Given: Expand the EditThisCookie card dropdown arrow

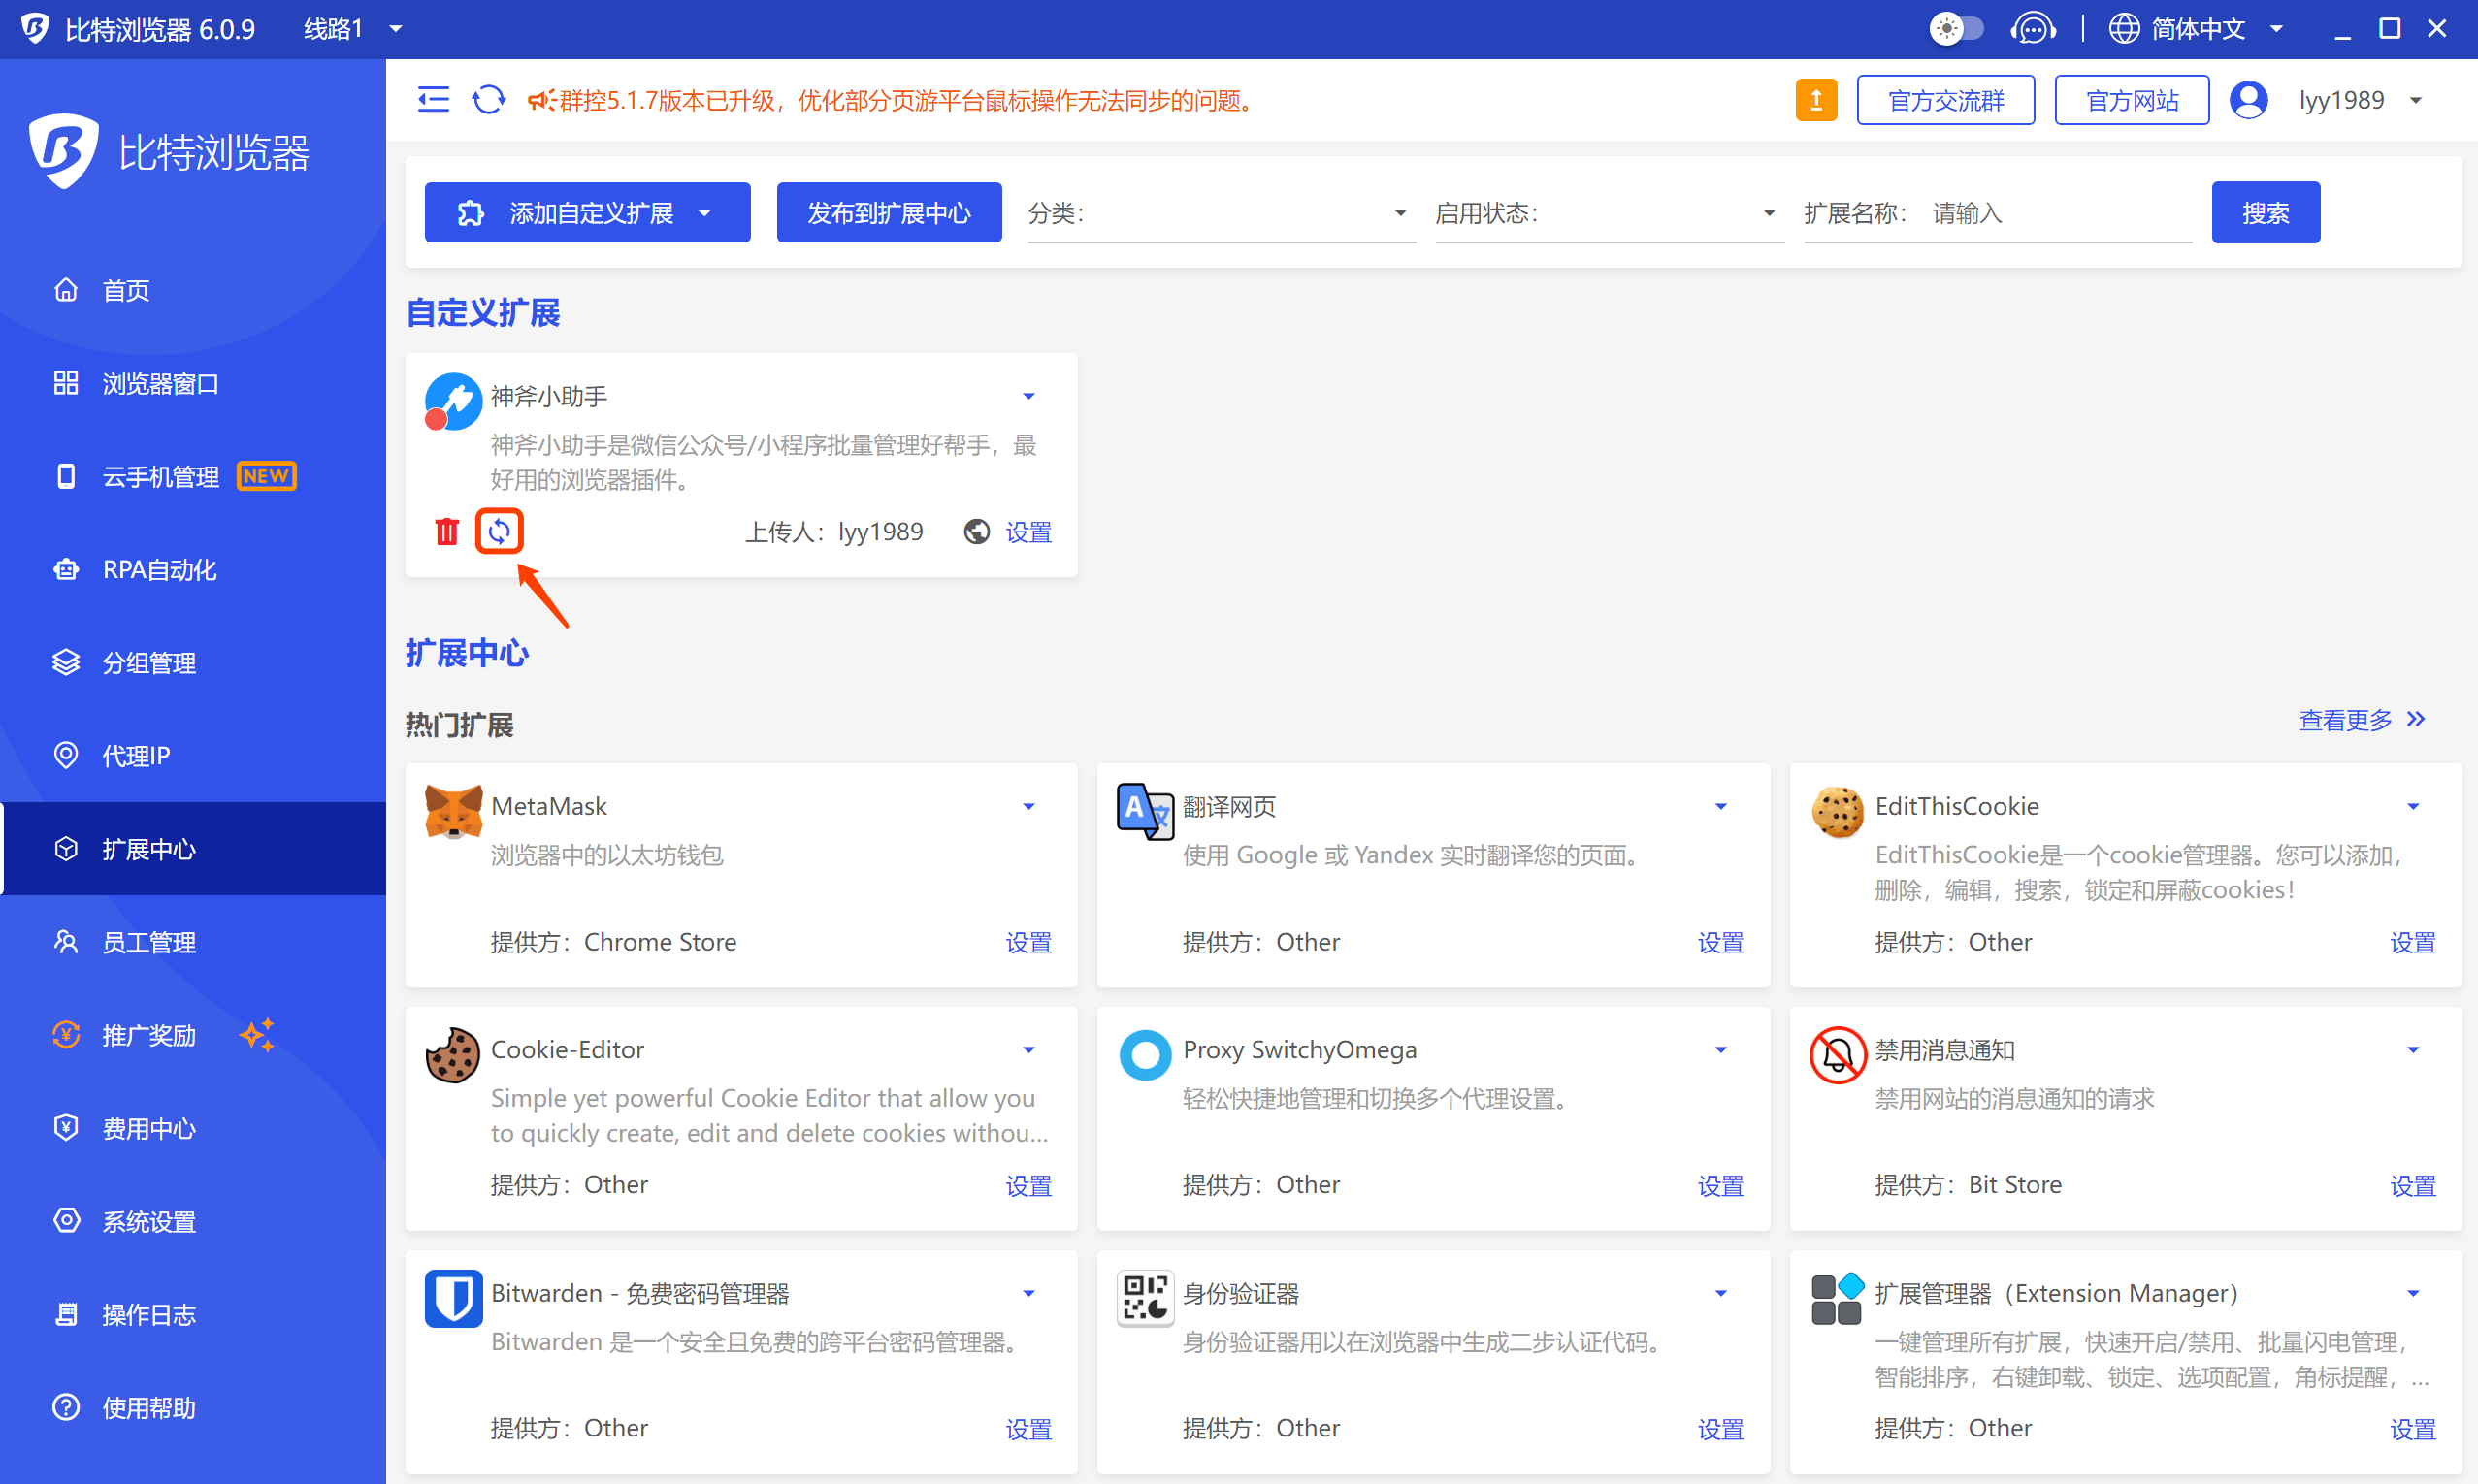Looking at the screenshot, I should (x=2412, y=806).
